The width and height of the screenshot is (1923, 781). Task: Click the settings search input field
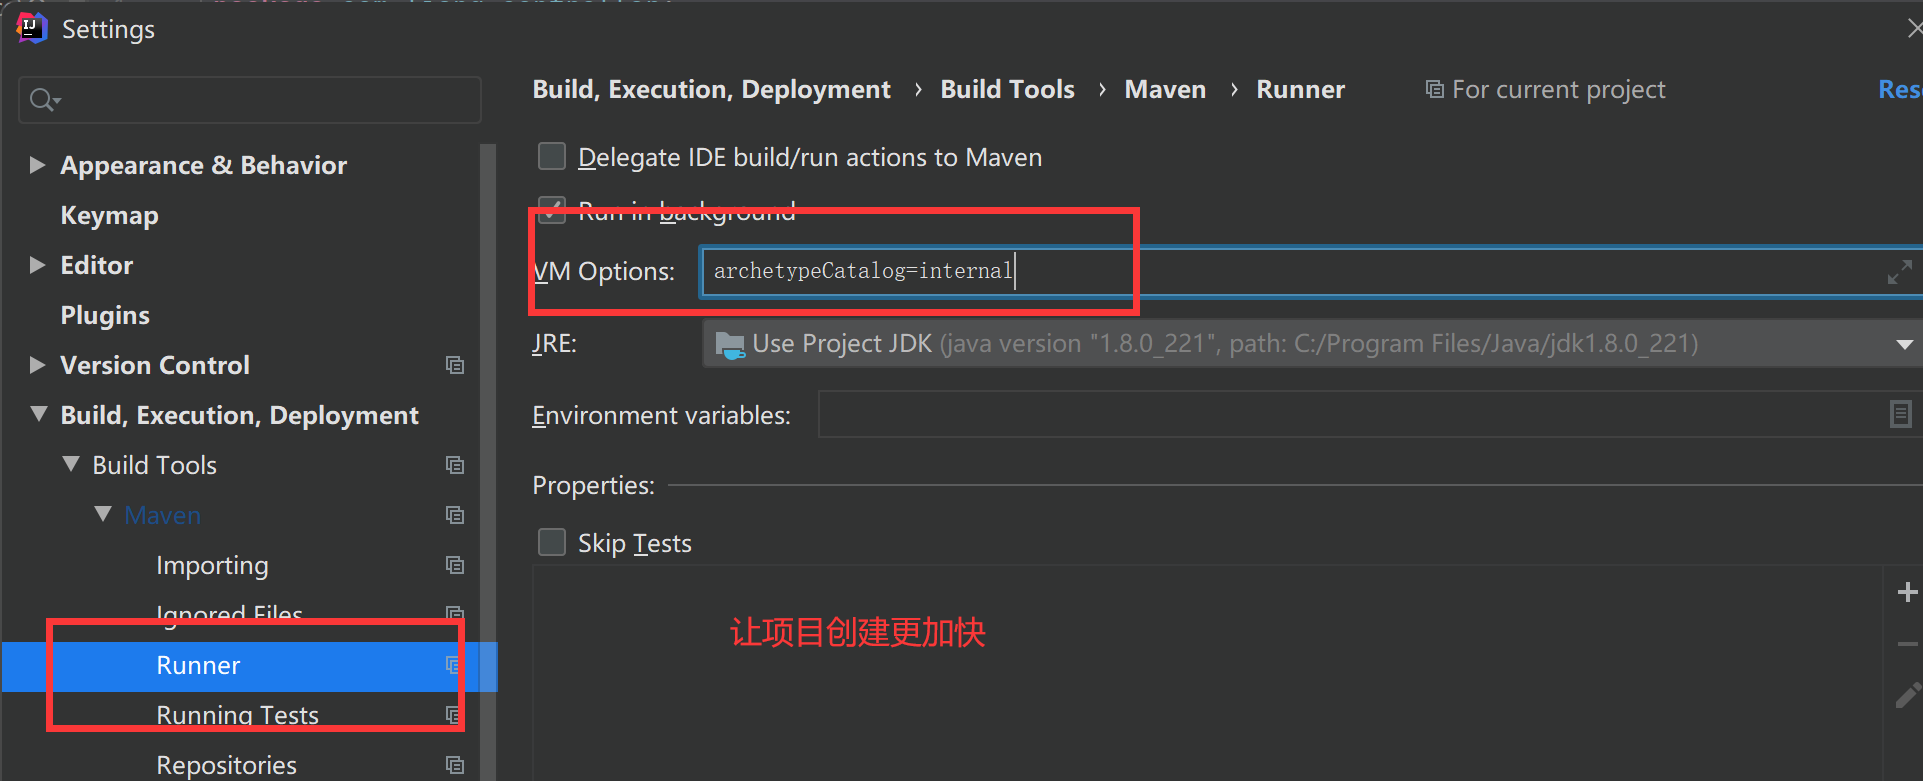(x=250, y=100)
